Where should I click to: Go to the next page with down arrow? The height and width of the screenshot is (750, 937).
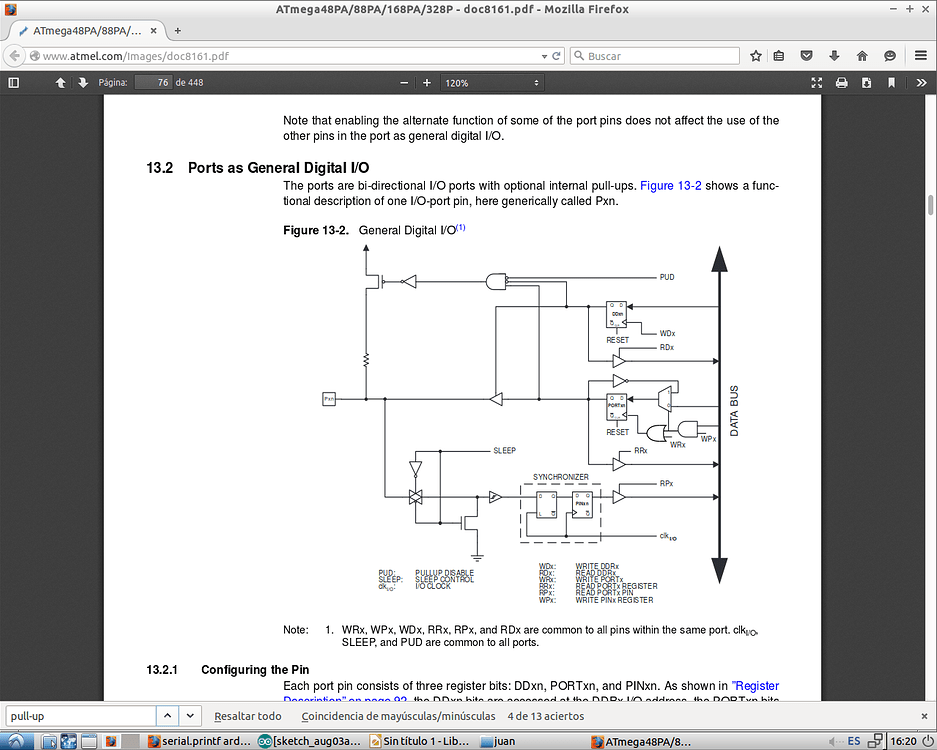81,83
